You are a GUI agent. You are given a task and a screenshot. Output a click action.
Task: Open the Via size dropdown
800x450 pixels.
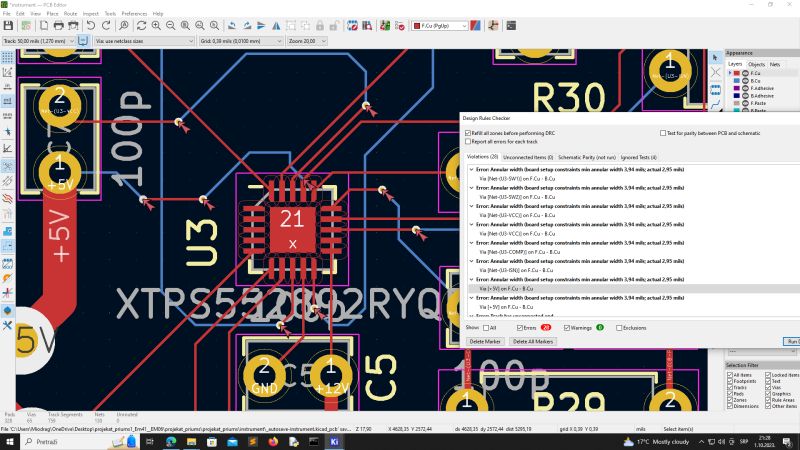pos(144,41)
